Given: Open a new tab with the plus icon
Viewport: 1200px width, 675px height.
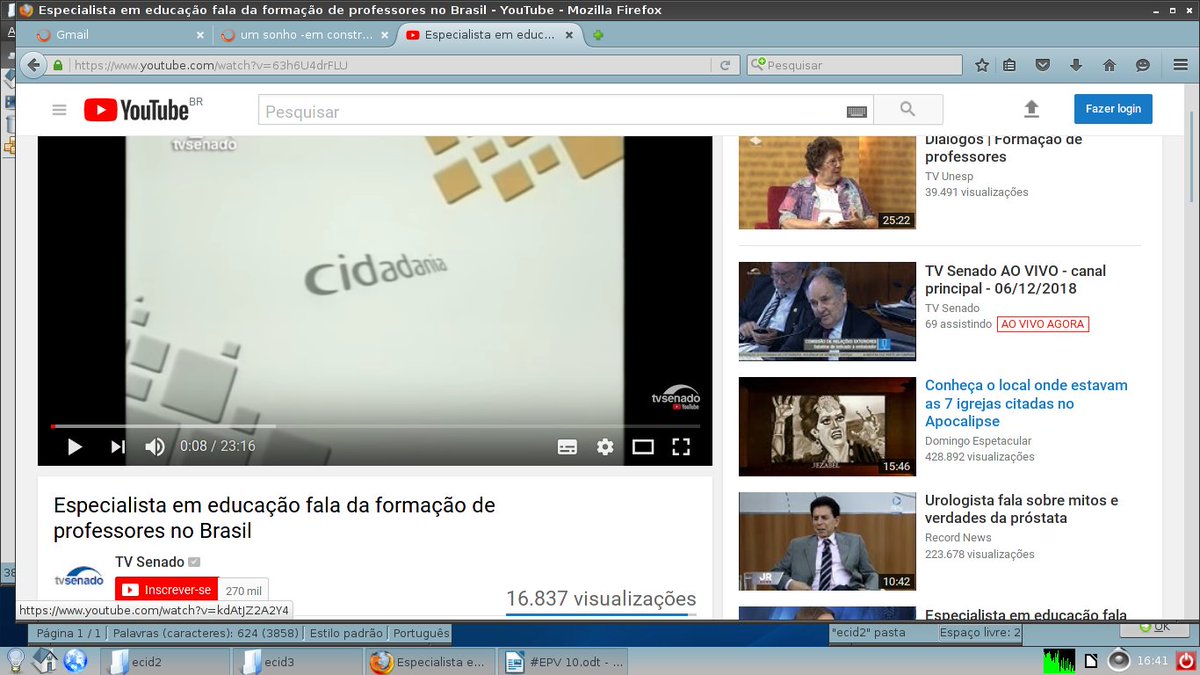Looking at the screenshot, I should [598, 35].
